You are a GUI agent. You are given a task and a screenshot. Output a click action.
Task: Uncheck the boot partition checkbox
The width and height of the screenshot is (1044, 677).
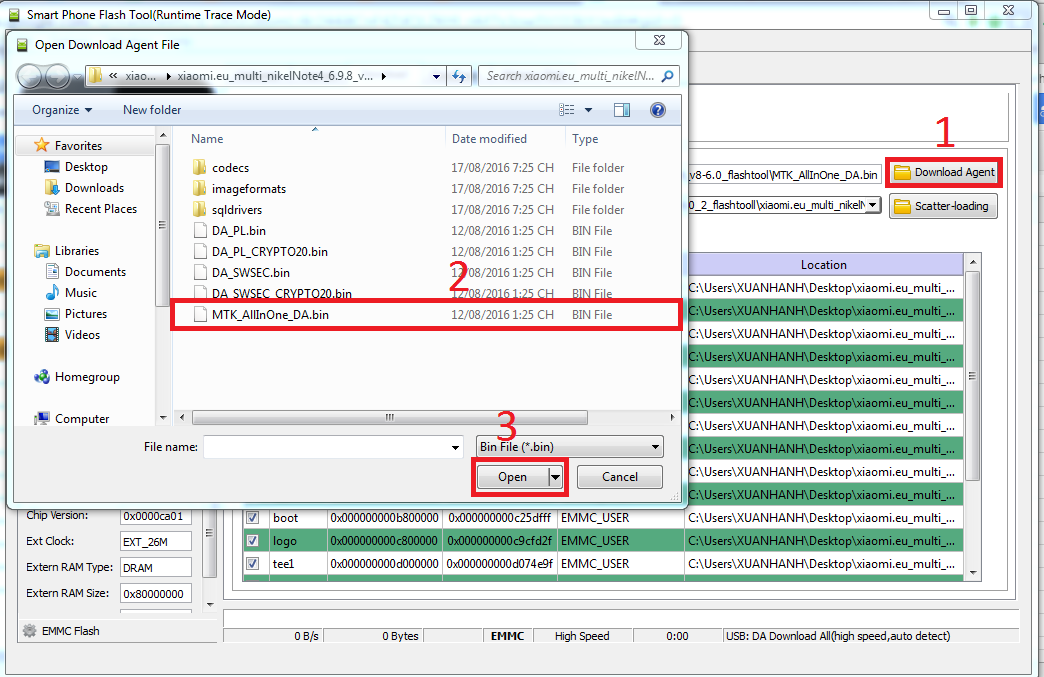(253, 518)
